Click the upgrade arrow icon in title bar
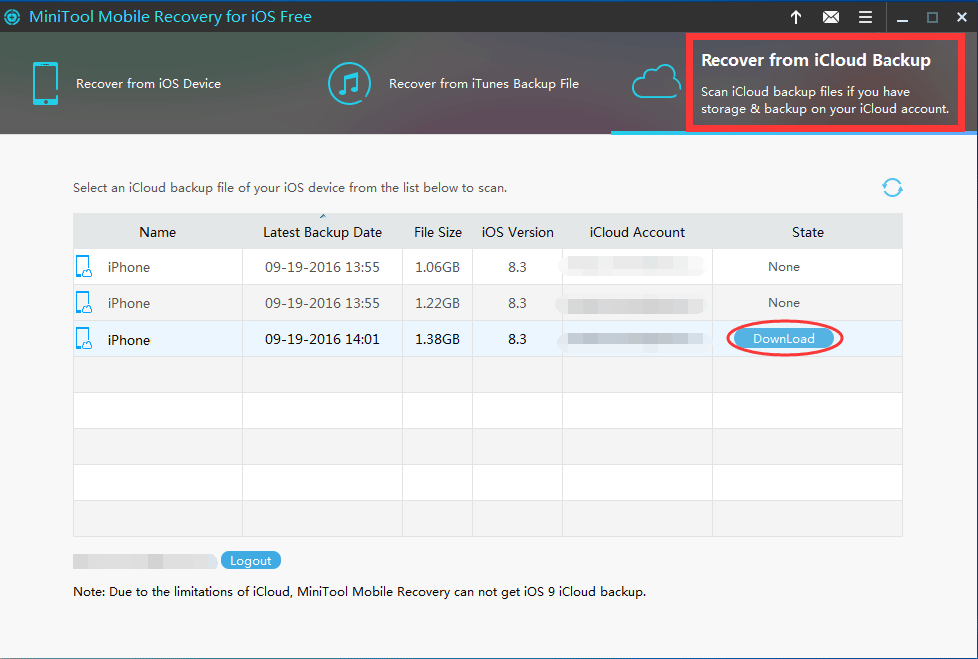The image size is (978, 659). coord(796,17)
